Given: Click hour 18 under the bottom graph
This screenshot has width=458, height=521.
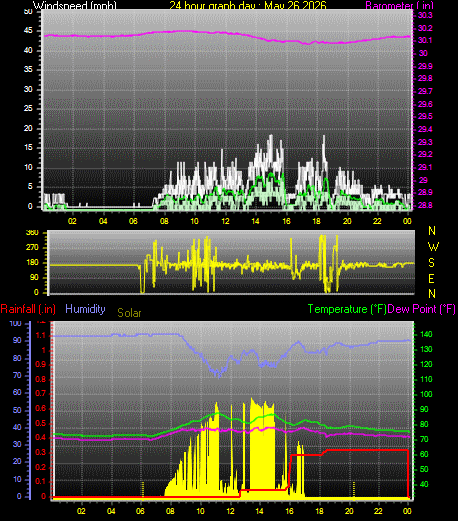Looking at the screenshot, I should point(319,511).
